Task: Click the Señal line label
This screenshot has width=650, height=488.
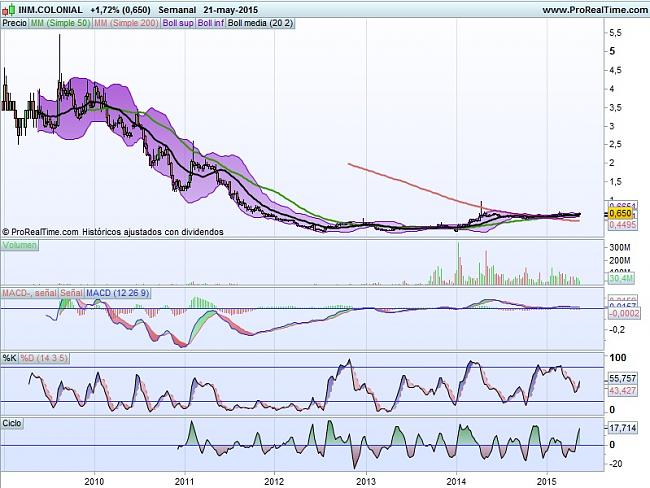Action: click(72, 293)
